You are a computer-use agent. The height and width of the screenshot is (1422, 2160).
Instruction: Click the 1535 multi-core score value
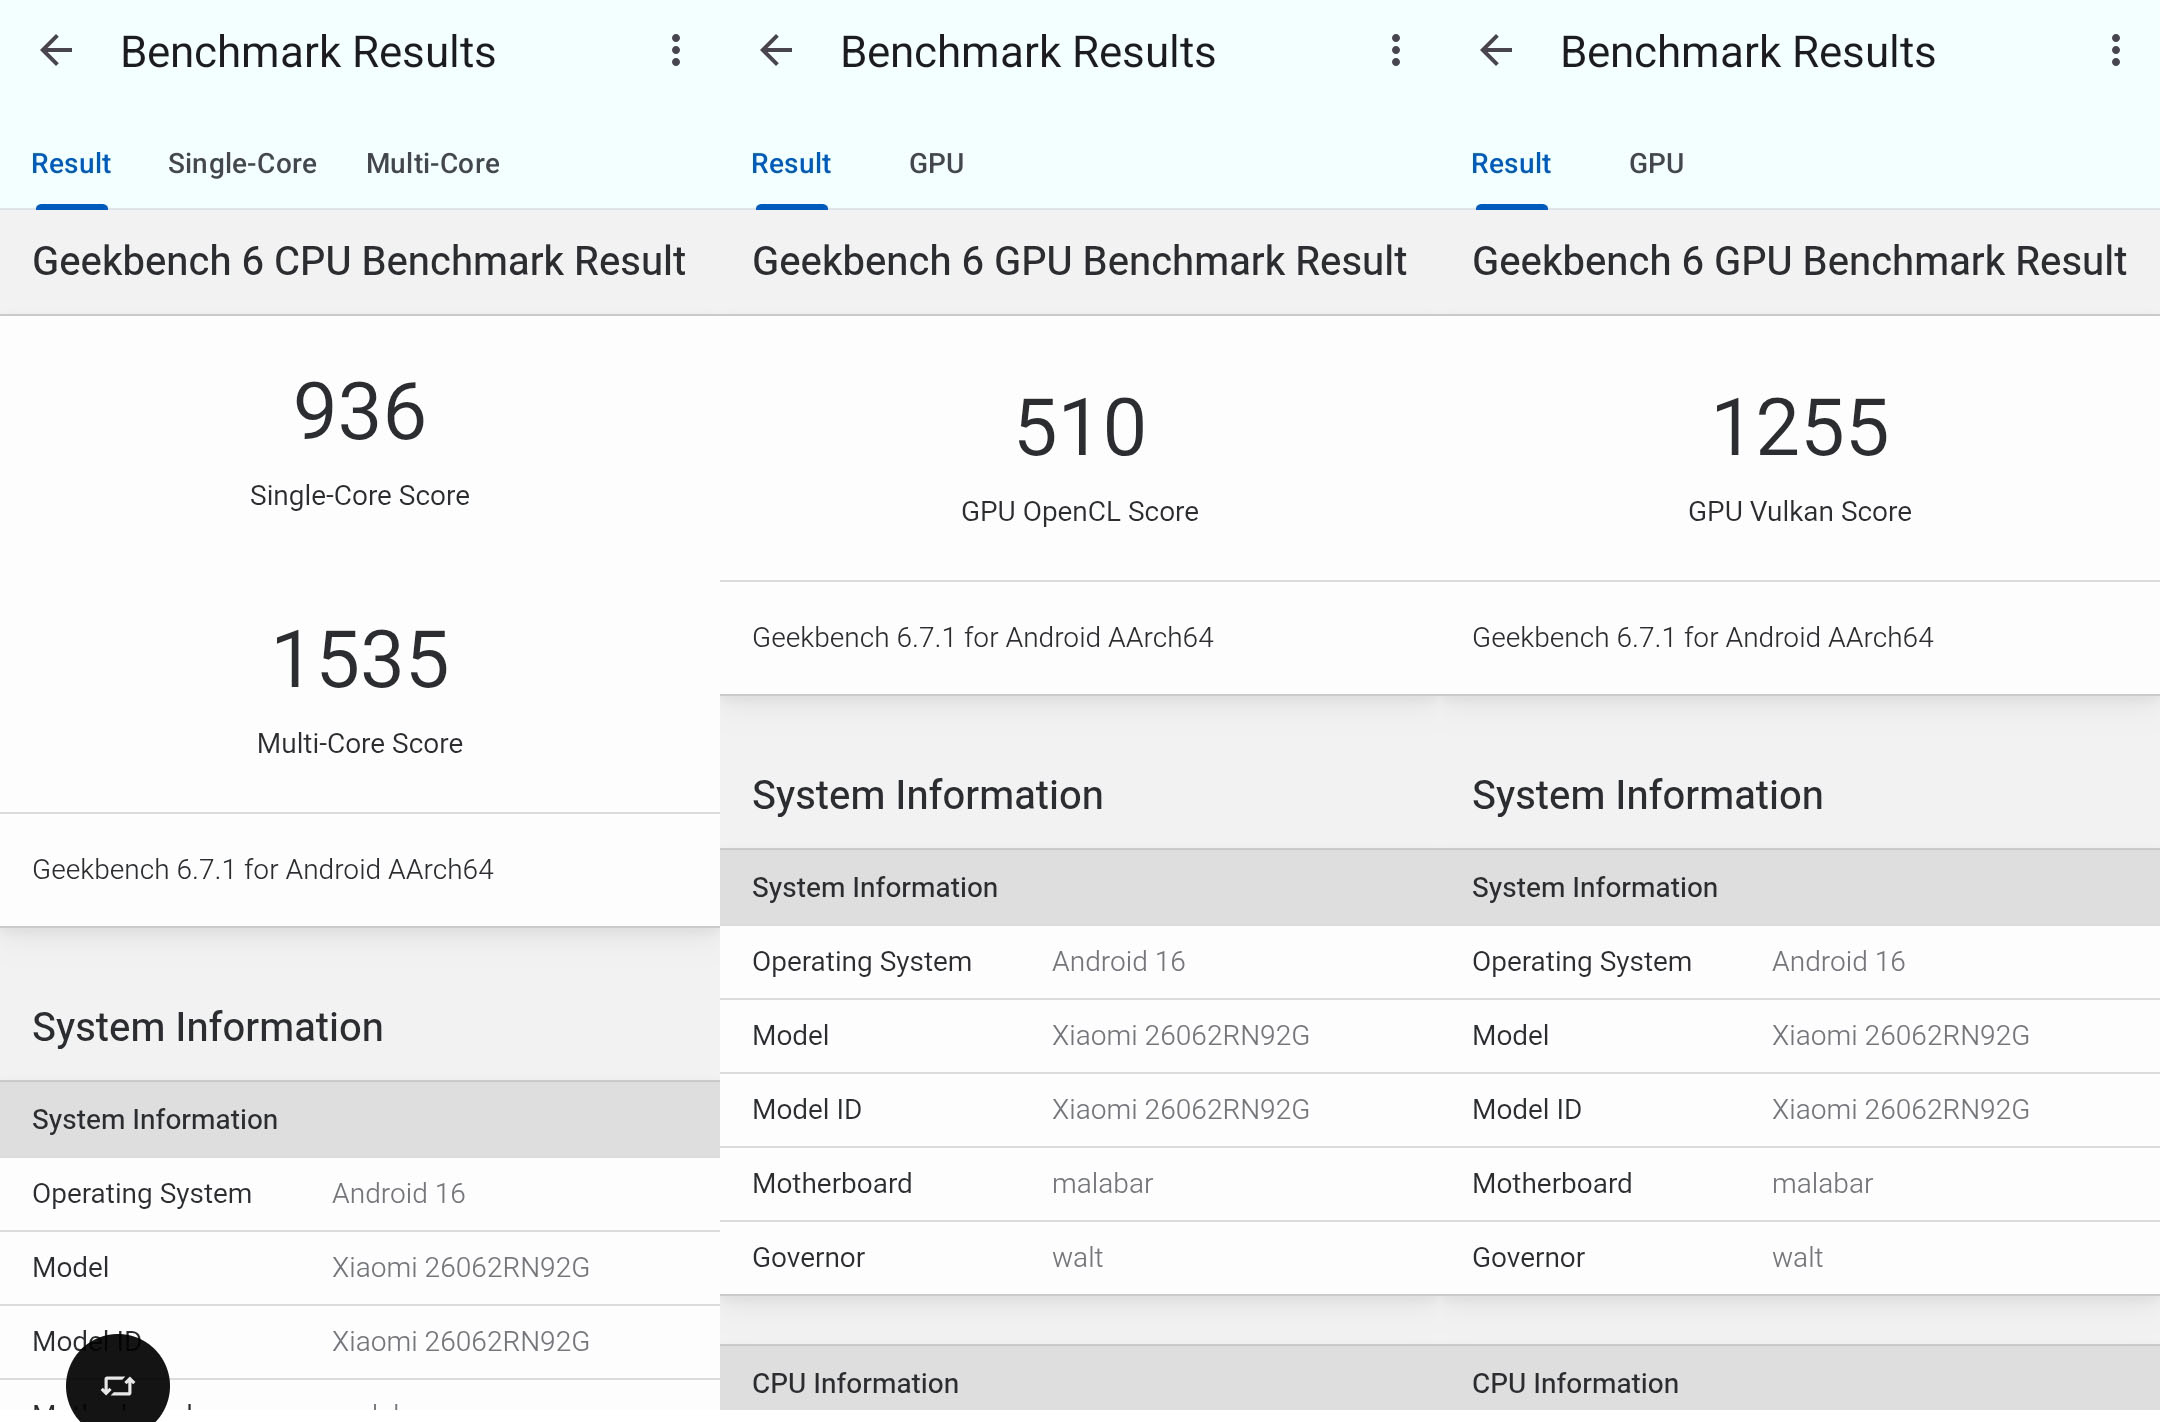tap(360, 659)
